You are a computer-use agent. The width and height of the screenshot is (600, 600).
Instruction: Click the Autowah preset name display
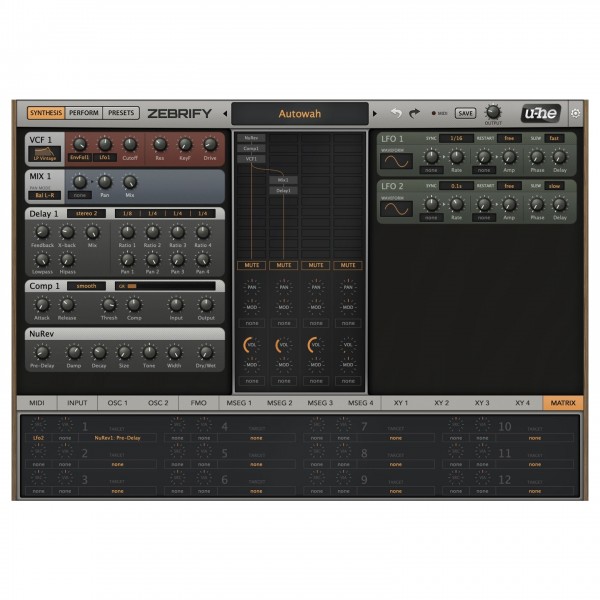pyautogui.click(x=300, y=114)
